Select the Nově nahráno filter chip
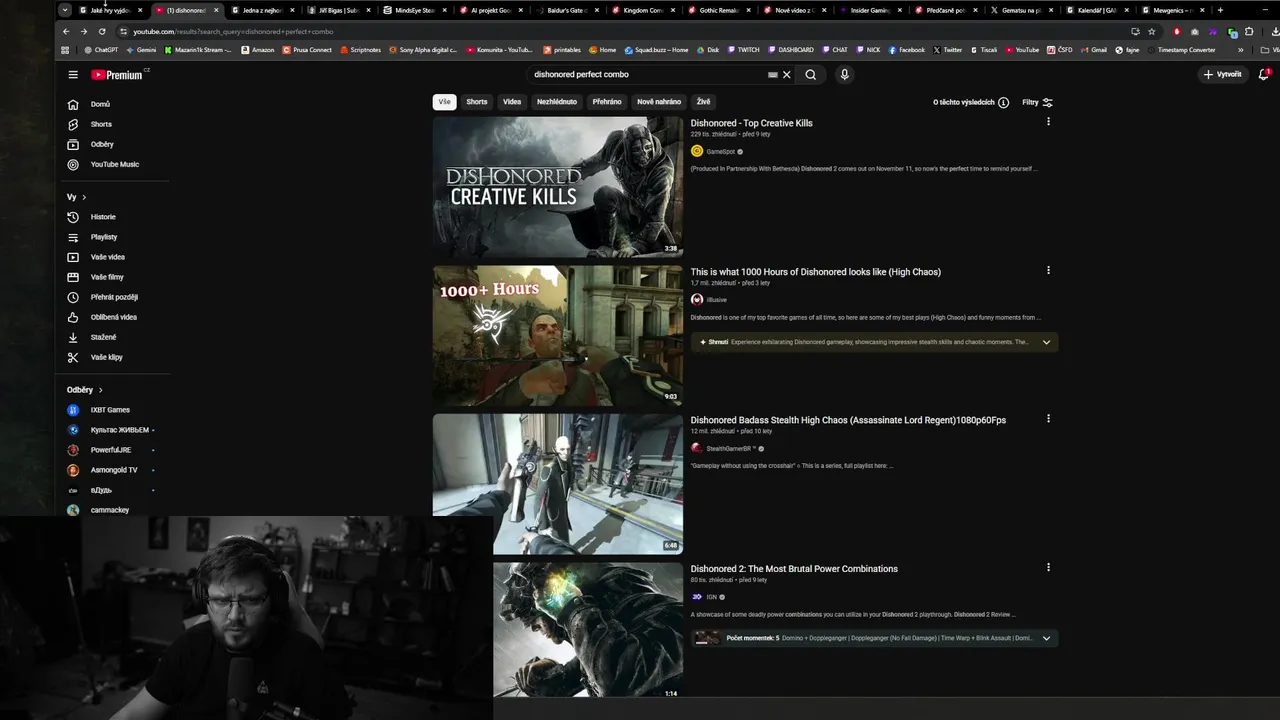 click(659, 102)
